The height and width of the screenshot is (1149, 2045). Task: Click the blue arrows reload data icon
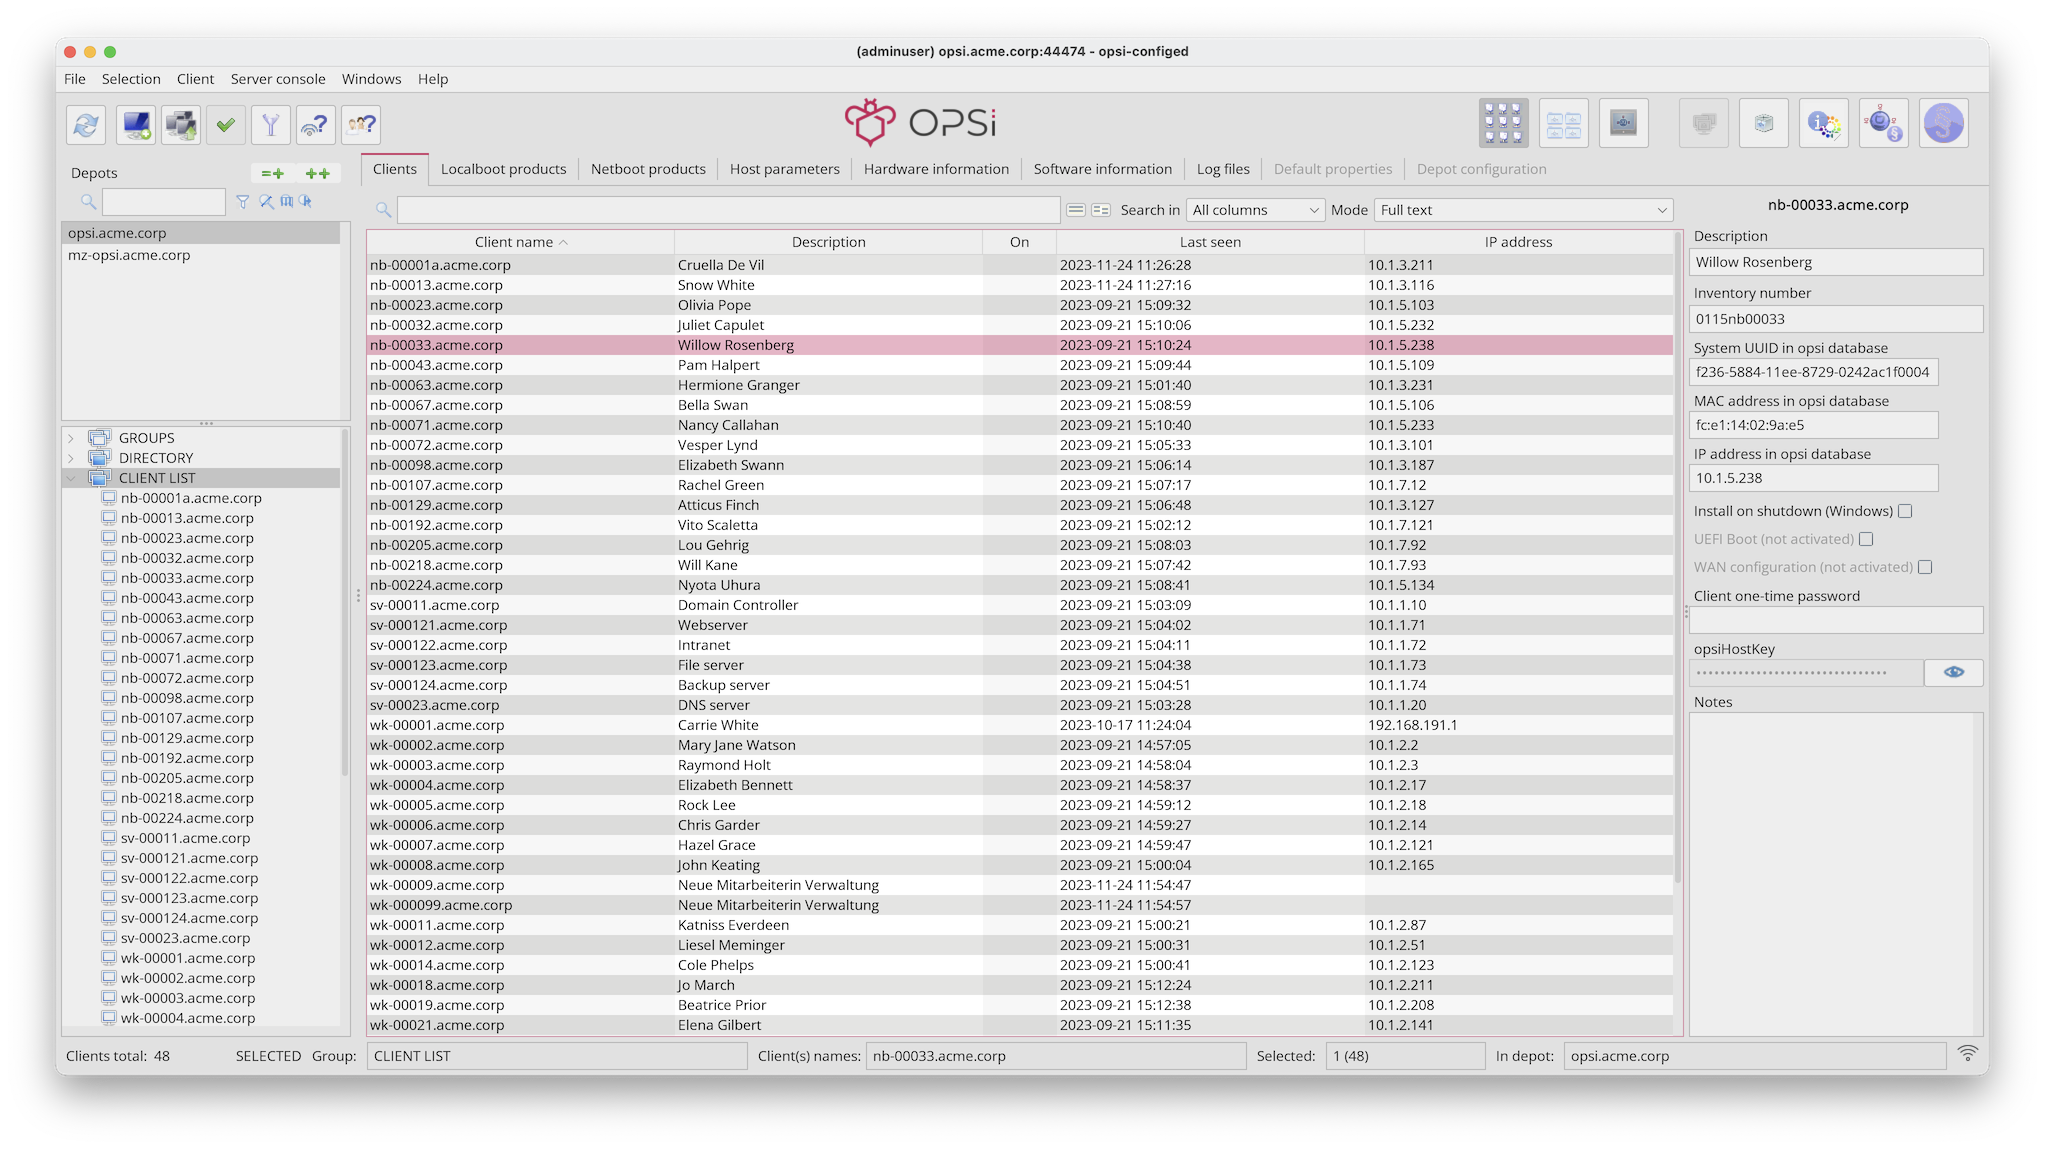point(87,125)
